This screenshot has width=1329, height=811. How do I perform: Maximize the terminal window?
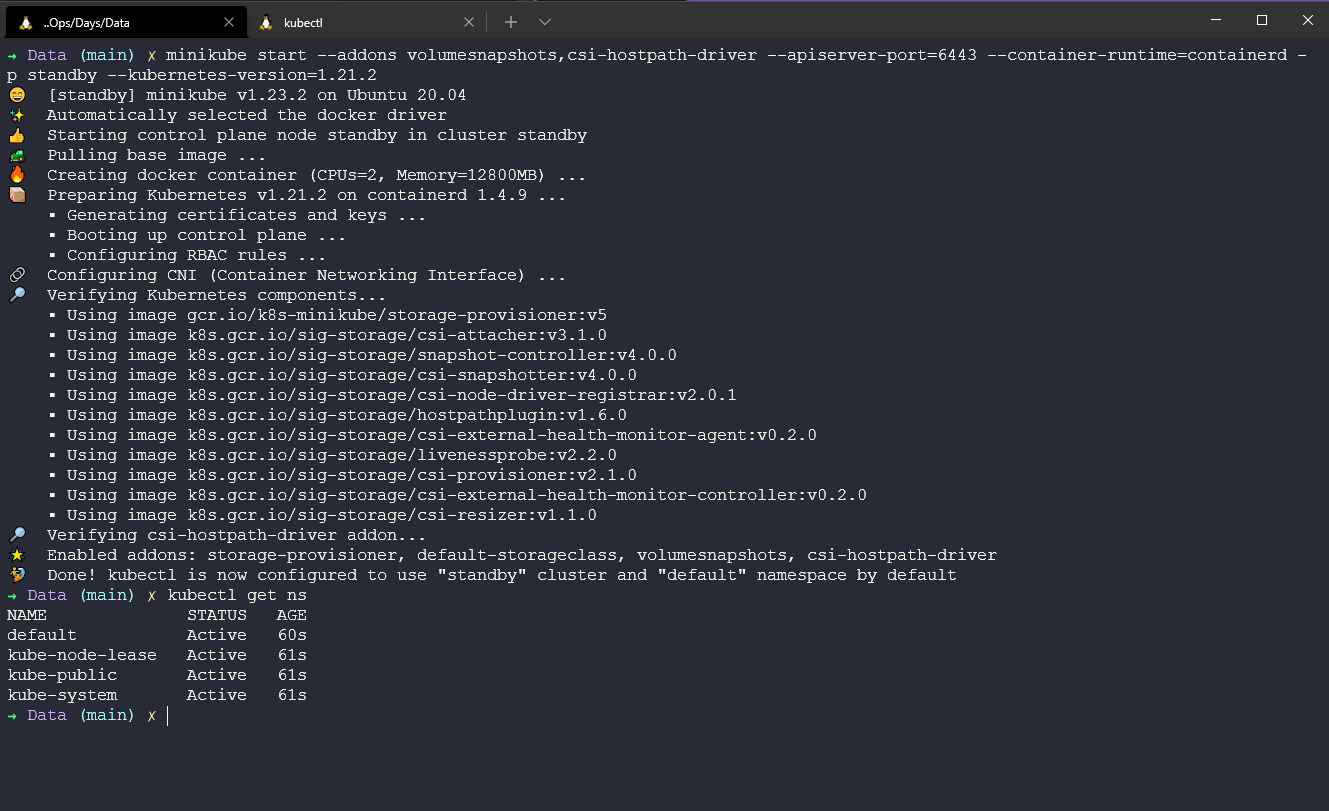1262,20
